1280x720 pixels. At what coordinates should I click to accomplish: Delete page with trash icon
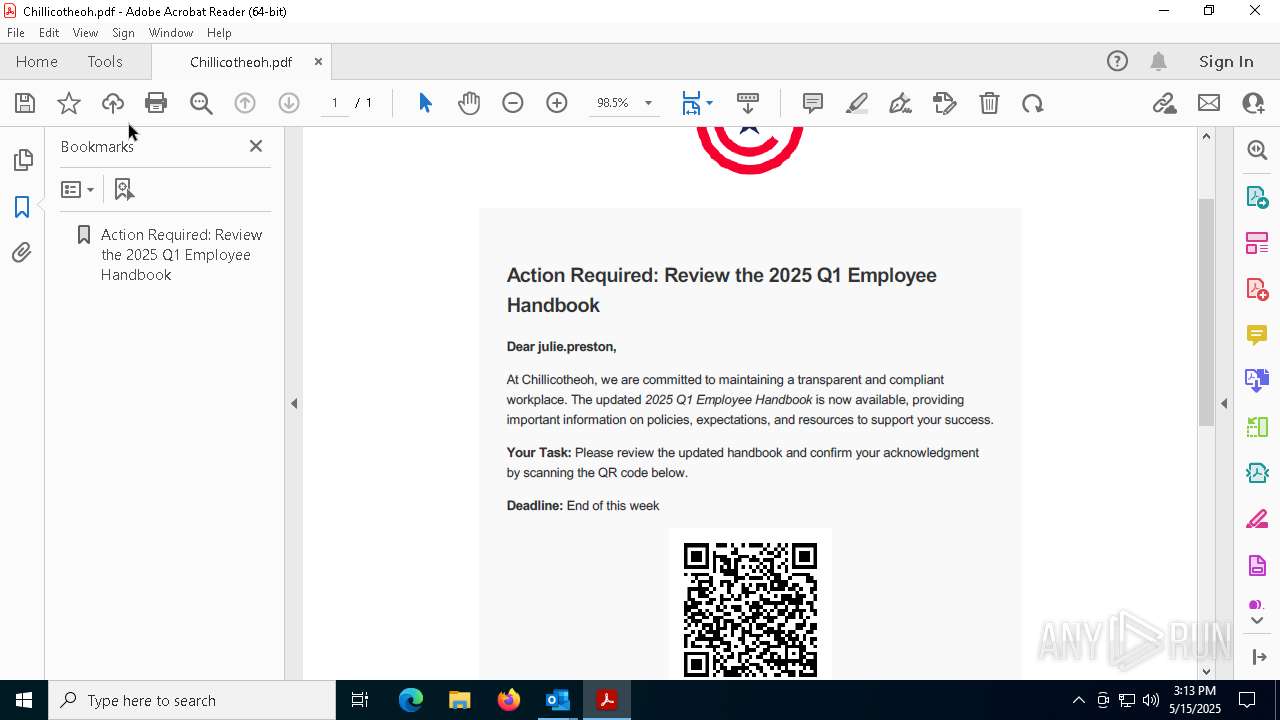click(x=989, y=103)
